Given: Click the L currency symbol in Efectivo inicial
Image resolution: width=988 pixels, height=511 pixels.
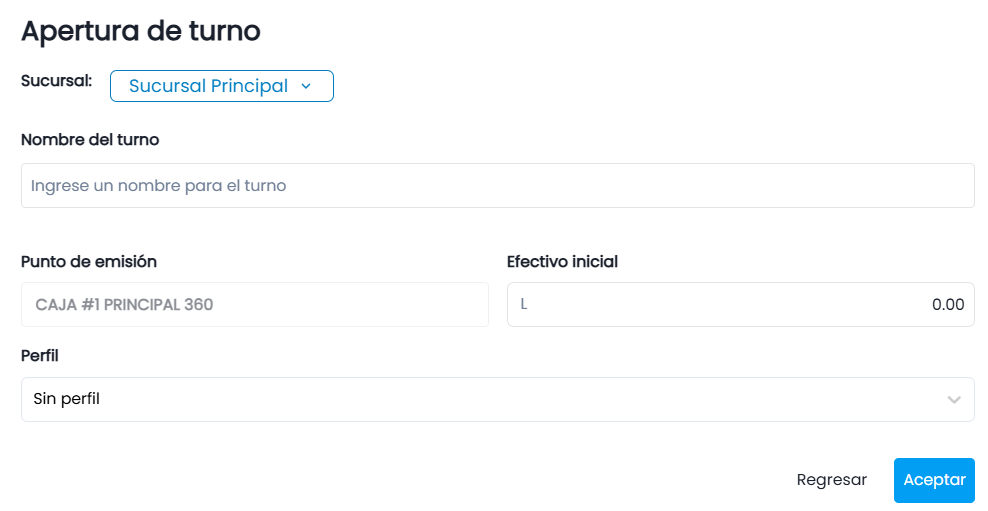Looking at the screenshot, I should coord(524,304).
